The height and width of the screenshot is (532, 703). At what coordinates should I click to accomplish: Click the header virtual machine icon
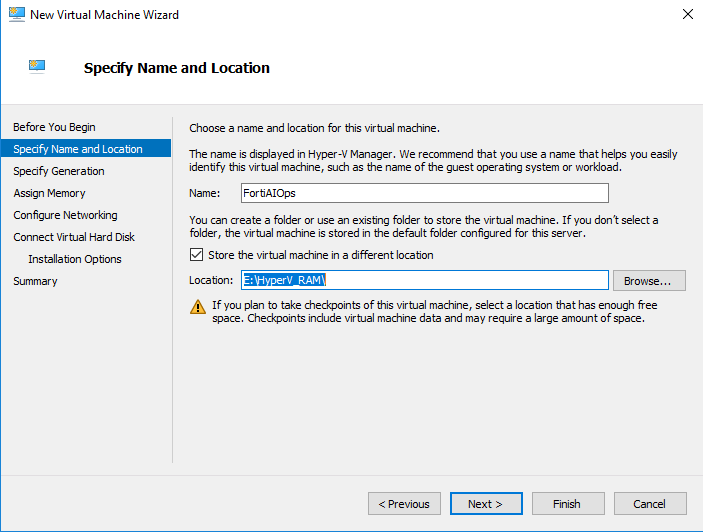coord(37,67)
